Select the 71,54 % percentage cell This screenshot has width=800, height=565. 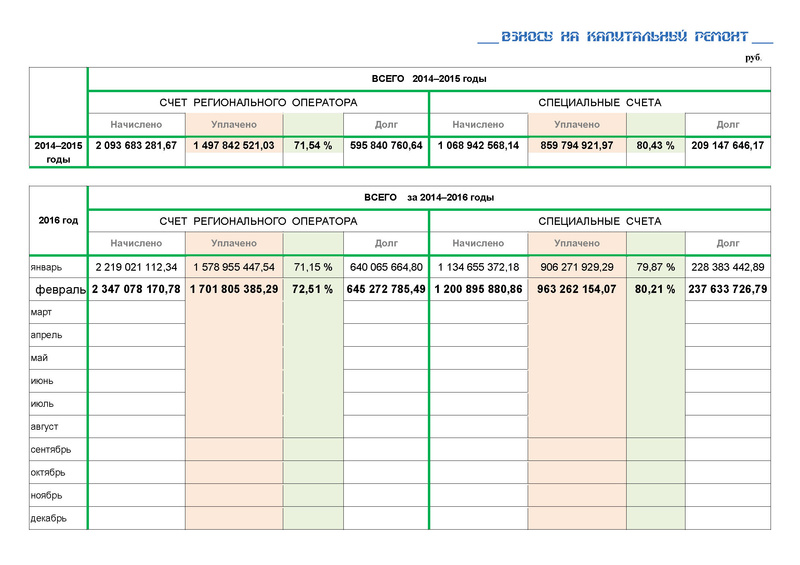click(313, 146)
